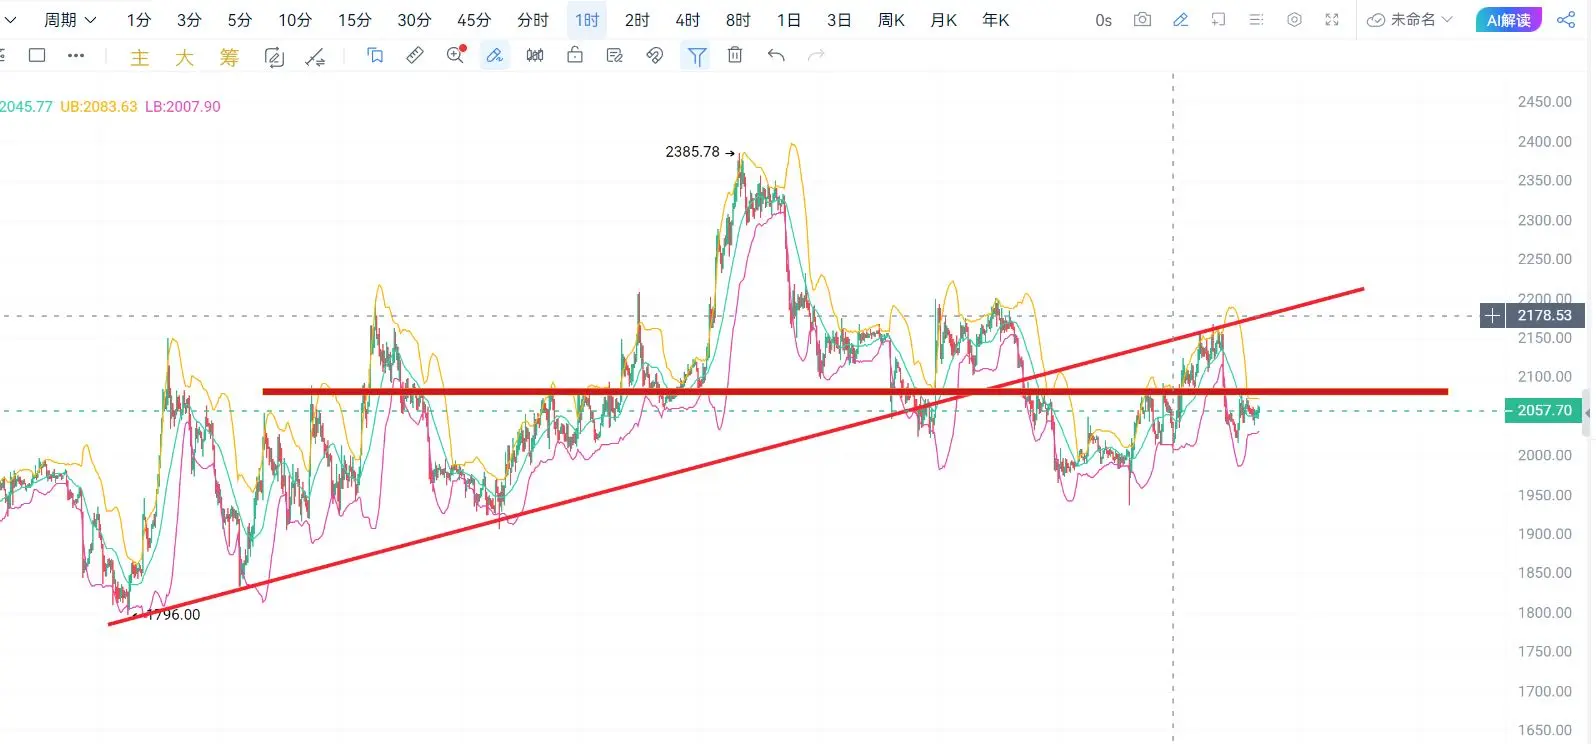Screen dimensions: 1596x744
Task: Redo the drawing action
Action: pyautogui.click(x=816, y=56)
